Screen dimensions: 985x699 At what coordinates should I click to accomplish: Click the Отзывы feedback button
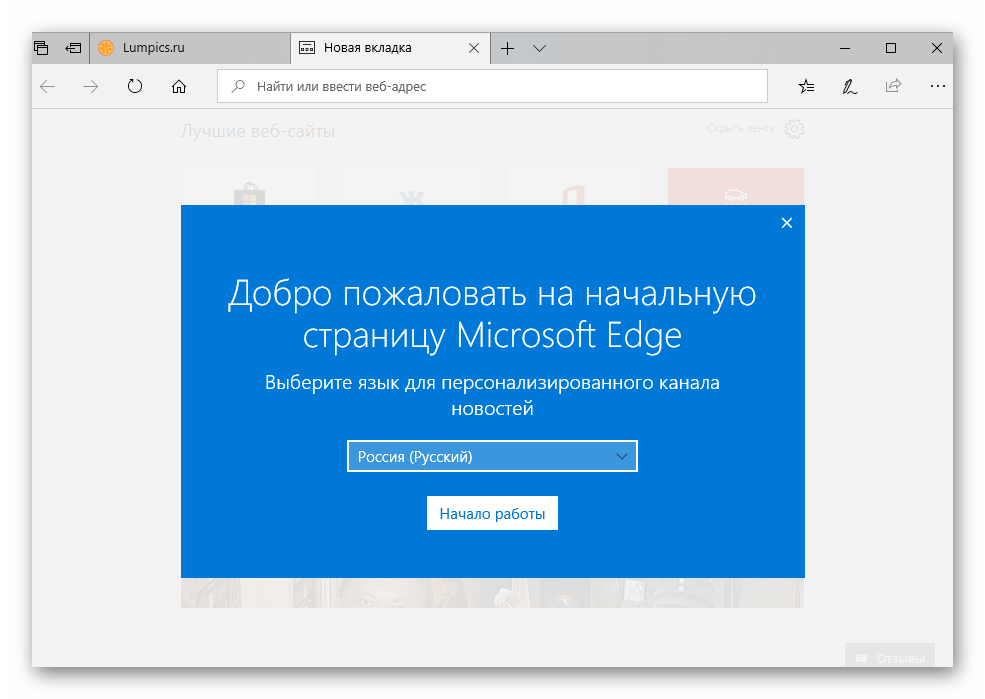[x=889, y=657]
